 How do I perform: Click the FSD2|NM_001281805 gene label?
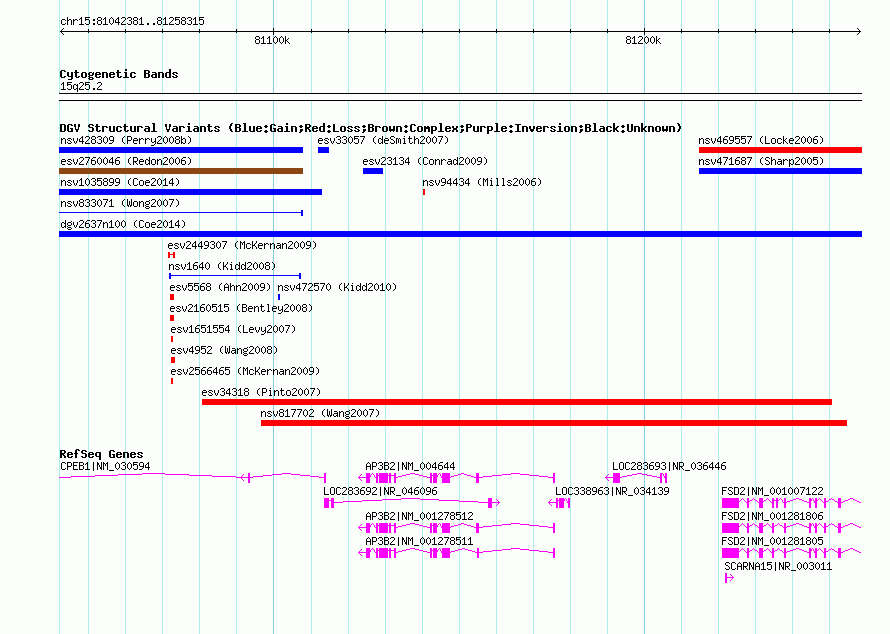(x=773, y=541)
